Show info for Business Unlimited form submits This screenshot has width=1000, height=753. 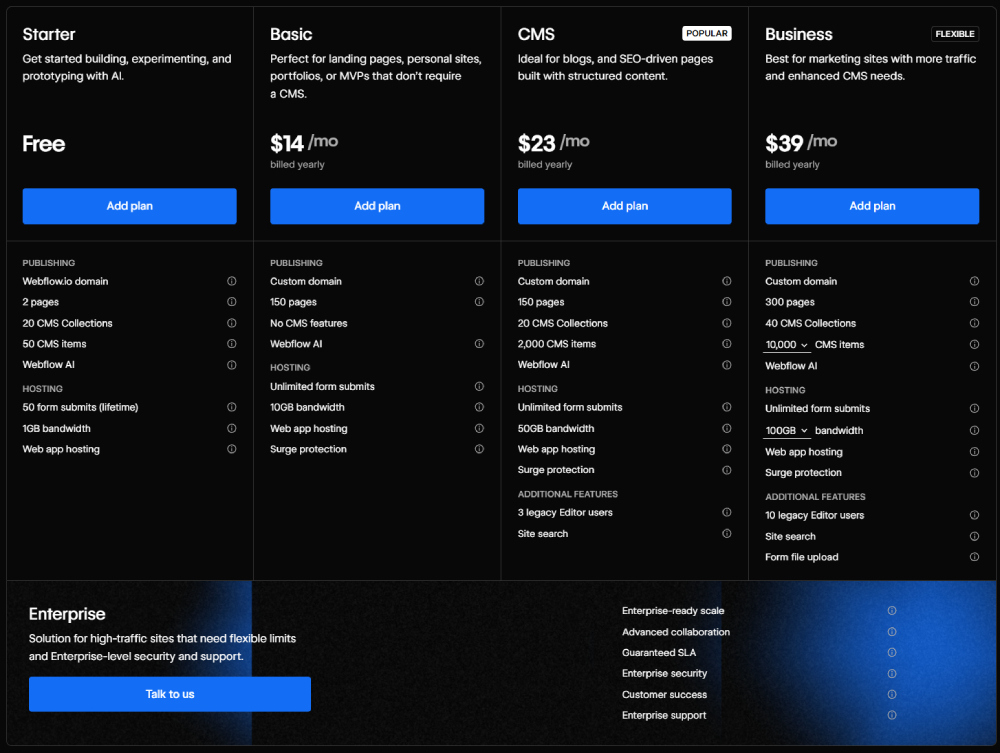point(974,409)
